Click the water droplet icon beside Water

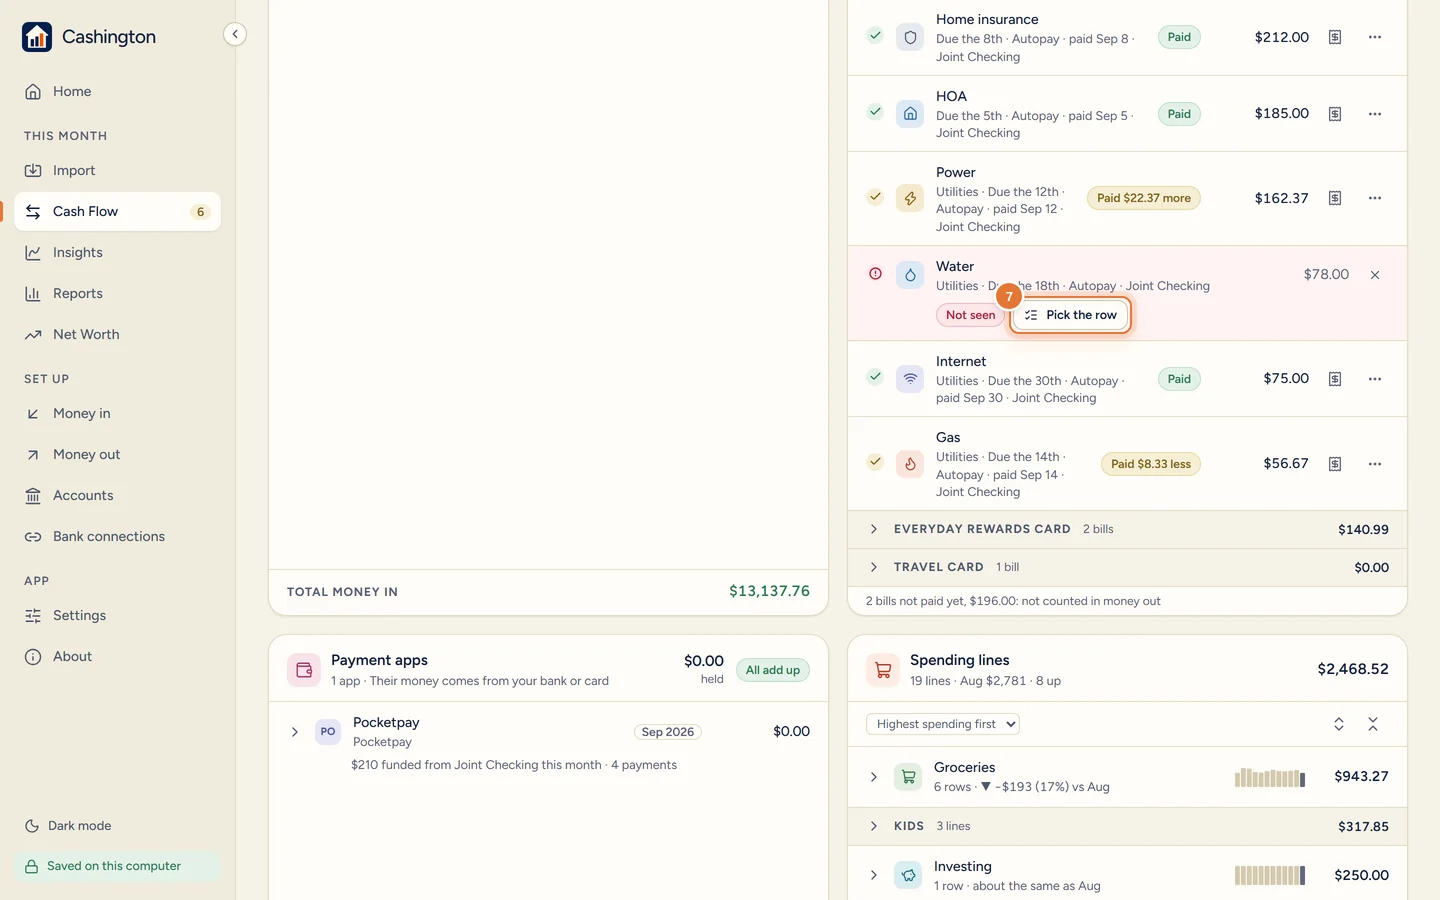pyautogui.click(x=910, y=275)
